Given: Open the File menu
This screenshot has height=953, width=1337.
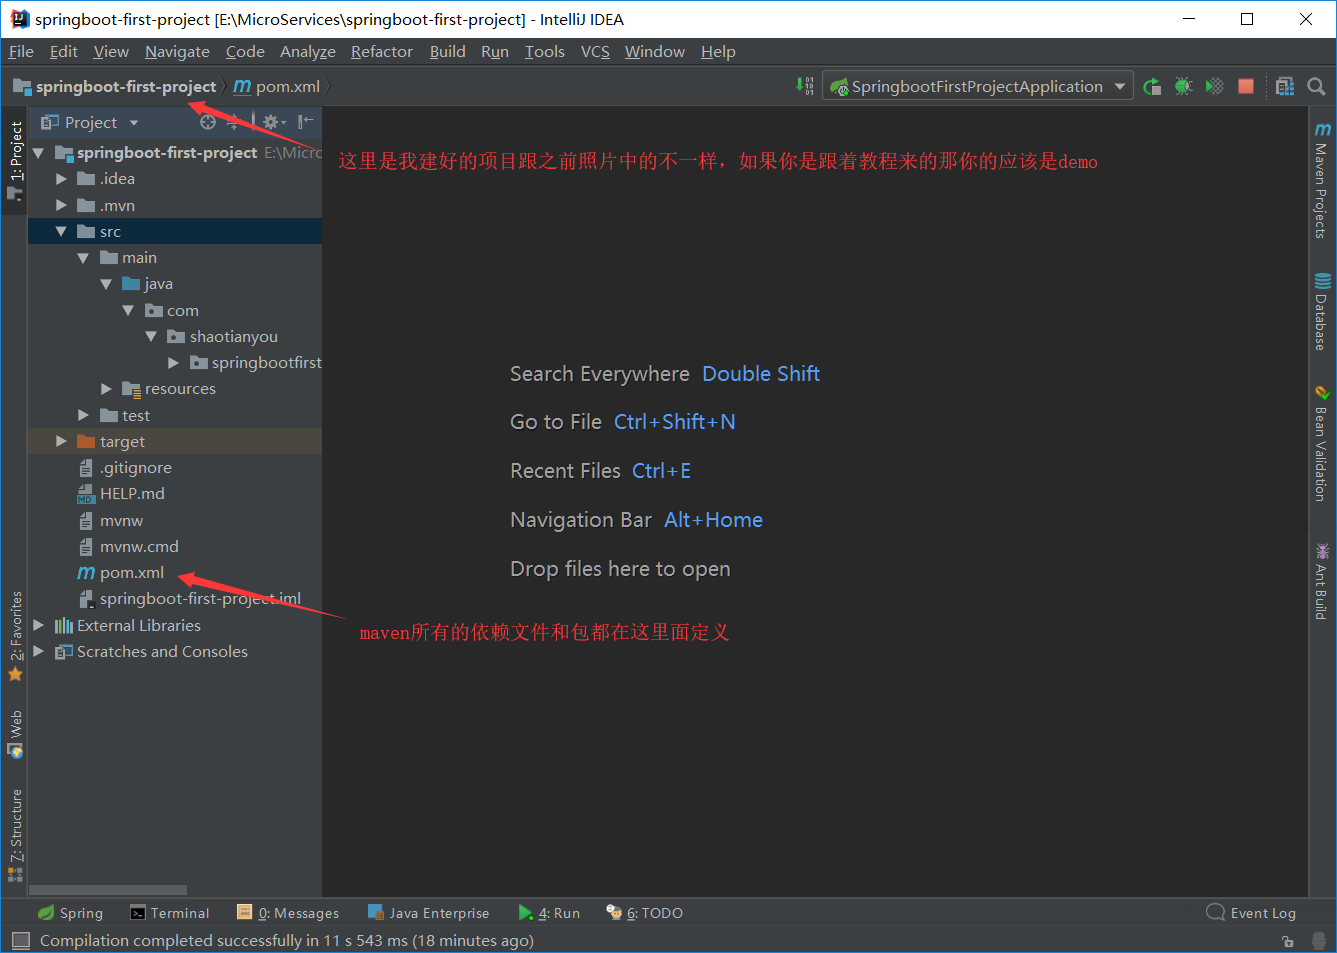Looking at the screenshot, I should pyautogui.click(x=21, y=52).
